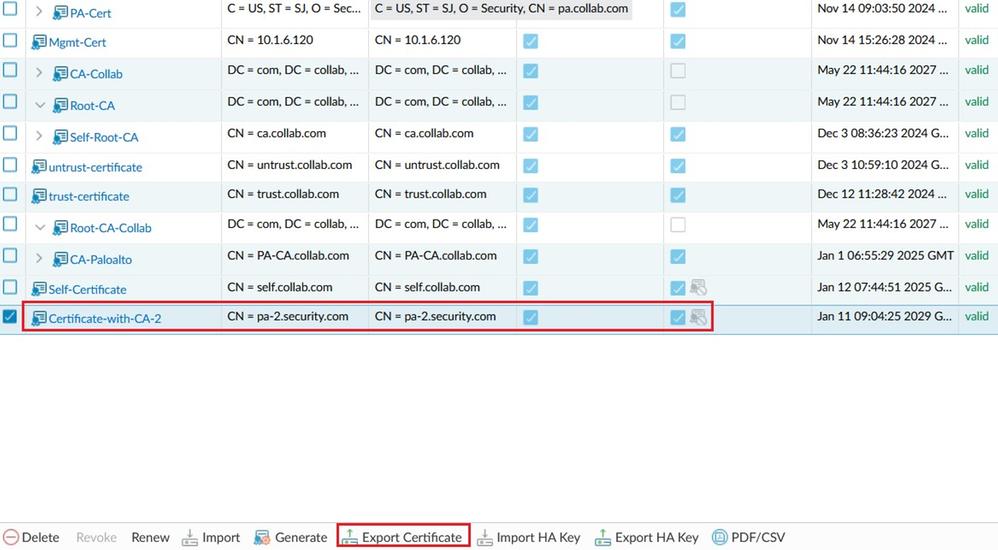
Task: Open the Self-Certificate name link
Action: (87, 290)
